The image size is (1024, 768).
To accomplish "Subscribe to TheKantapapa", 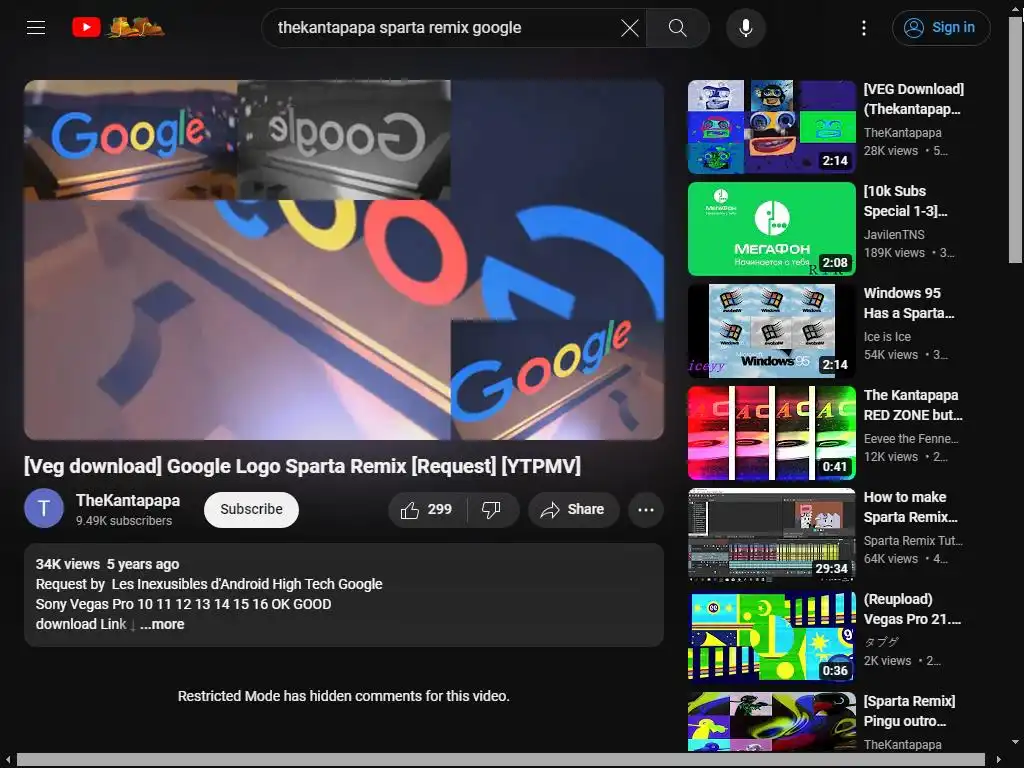I will 251,509.
